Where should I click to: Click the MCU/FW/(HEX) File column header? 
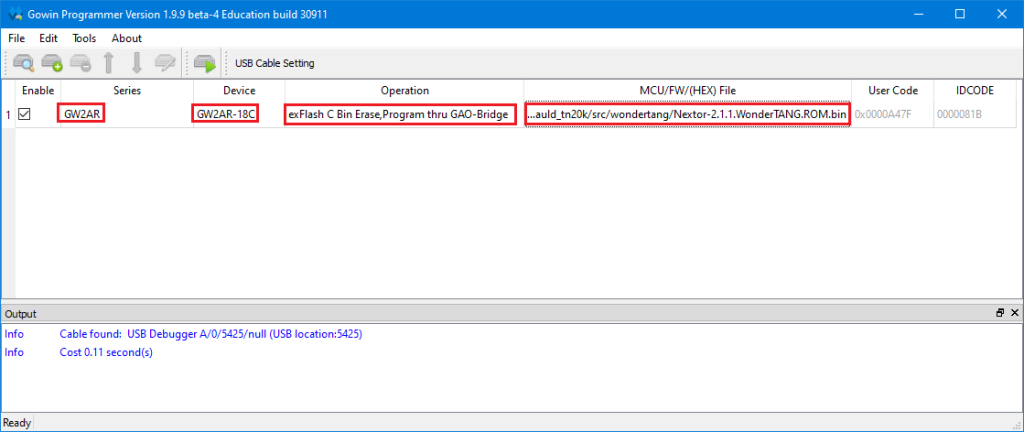(x=688, y=91)
